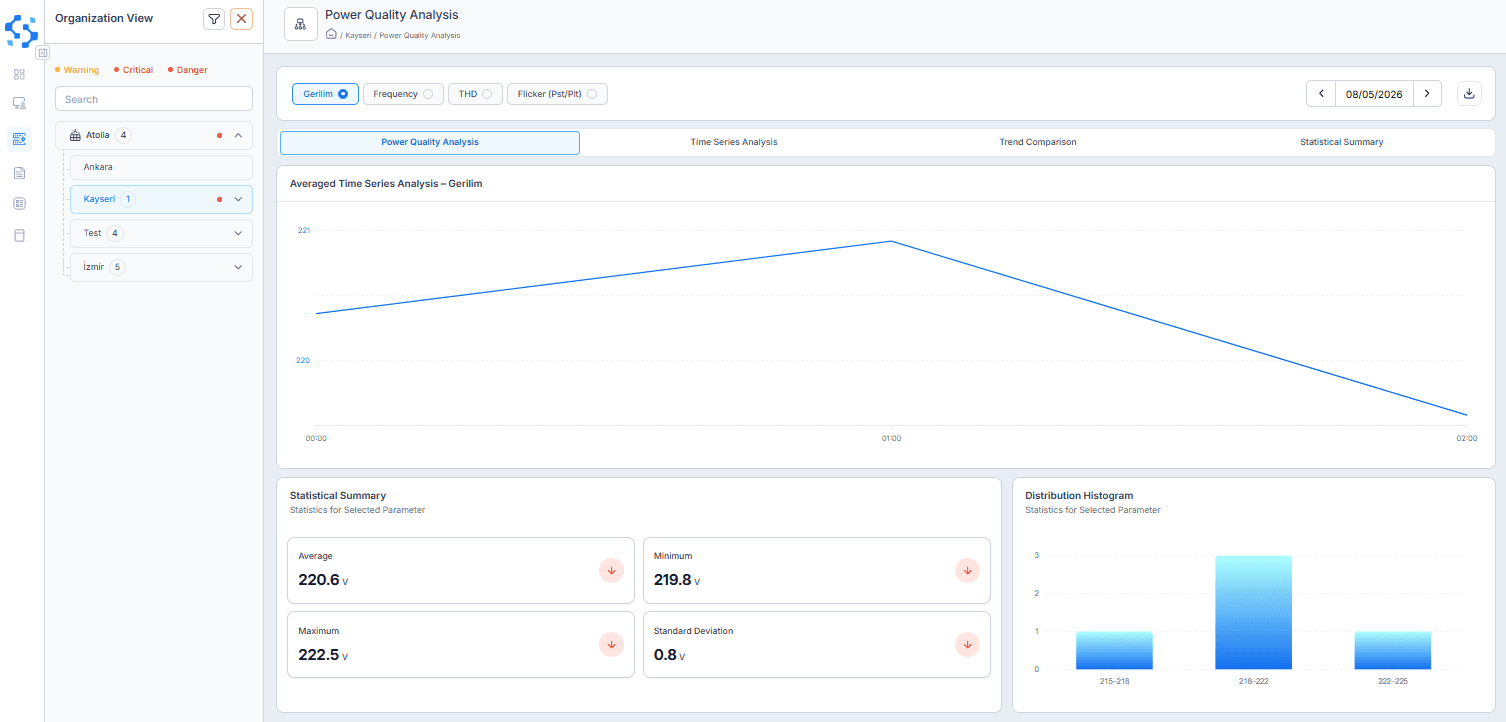Image resolution: width=1506 pixels, height=722 pixels.
Task: Switch to Power Quality Analysis tab
Action: click(x=430, y=142)
